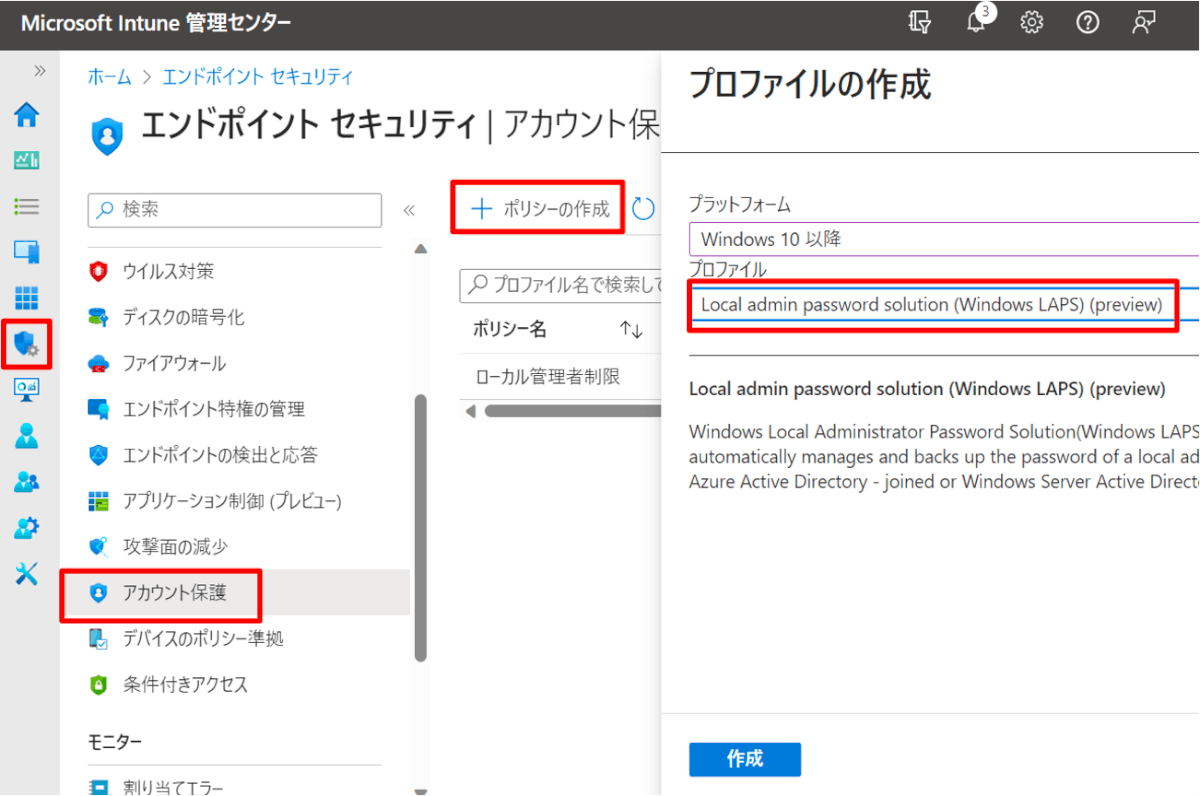The height and width of the screenshot is (796, 1200).
Task: Click the refresh icon beside ポリシーの作成
Action: (643, 208)
